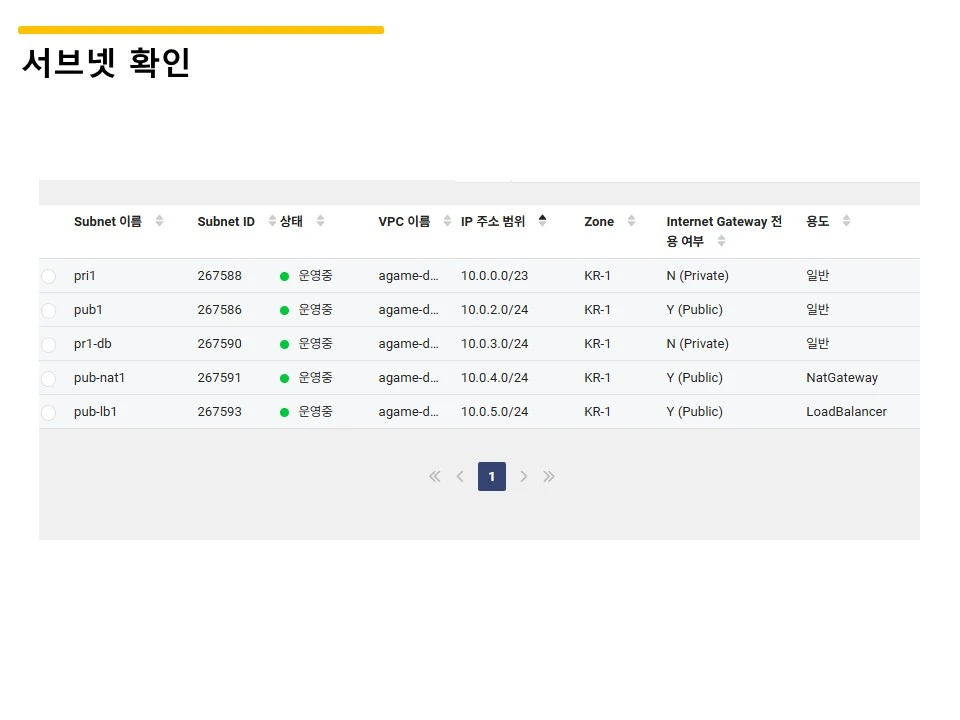Select the pub-nat1 subnet row

click(x=48, y=377)
